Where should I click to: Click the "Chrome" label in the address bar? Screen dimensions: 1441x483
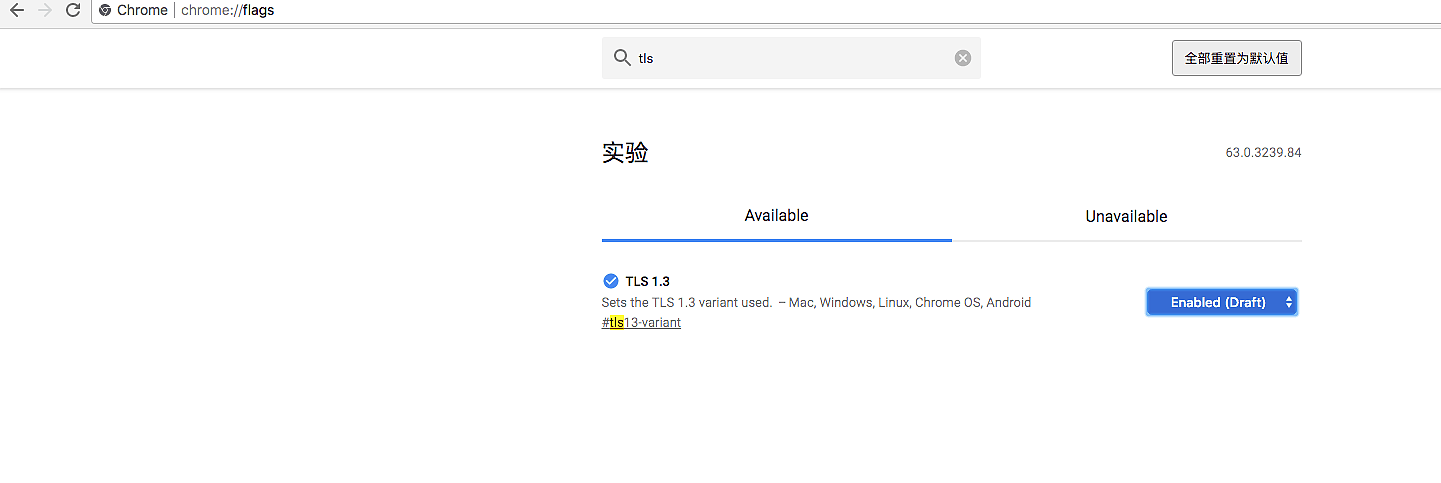tap(142, 11)
